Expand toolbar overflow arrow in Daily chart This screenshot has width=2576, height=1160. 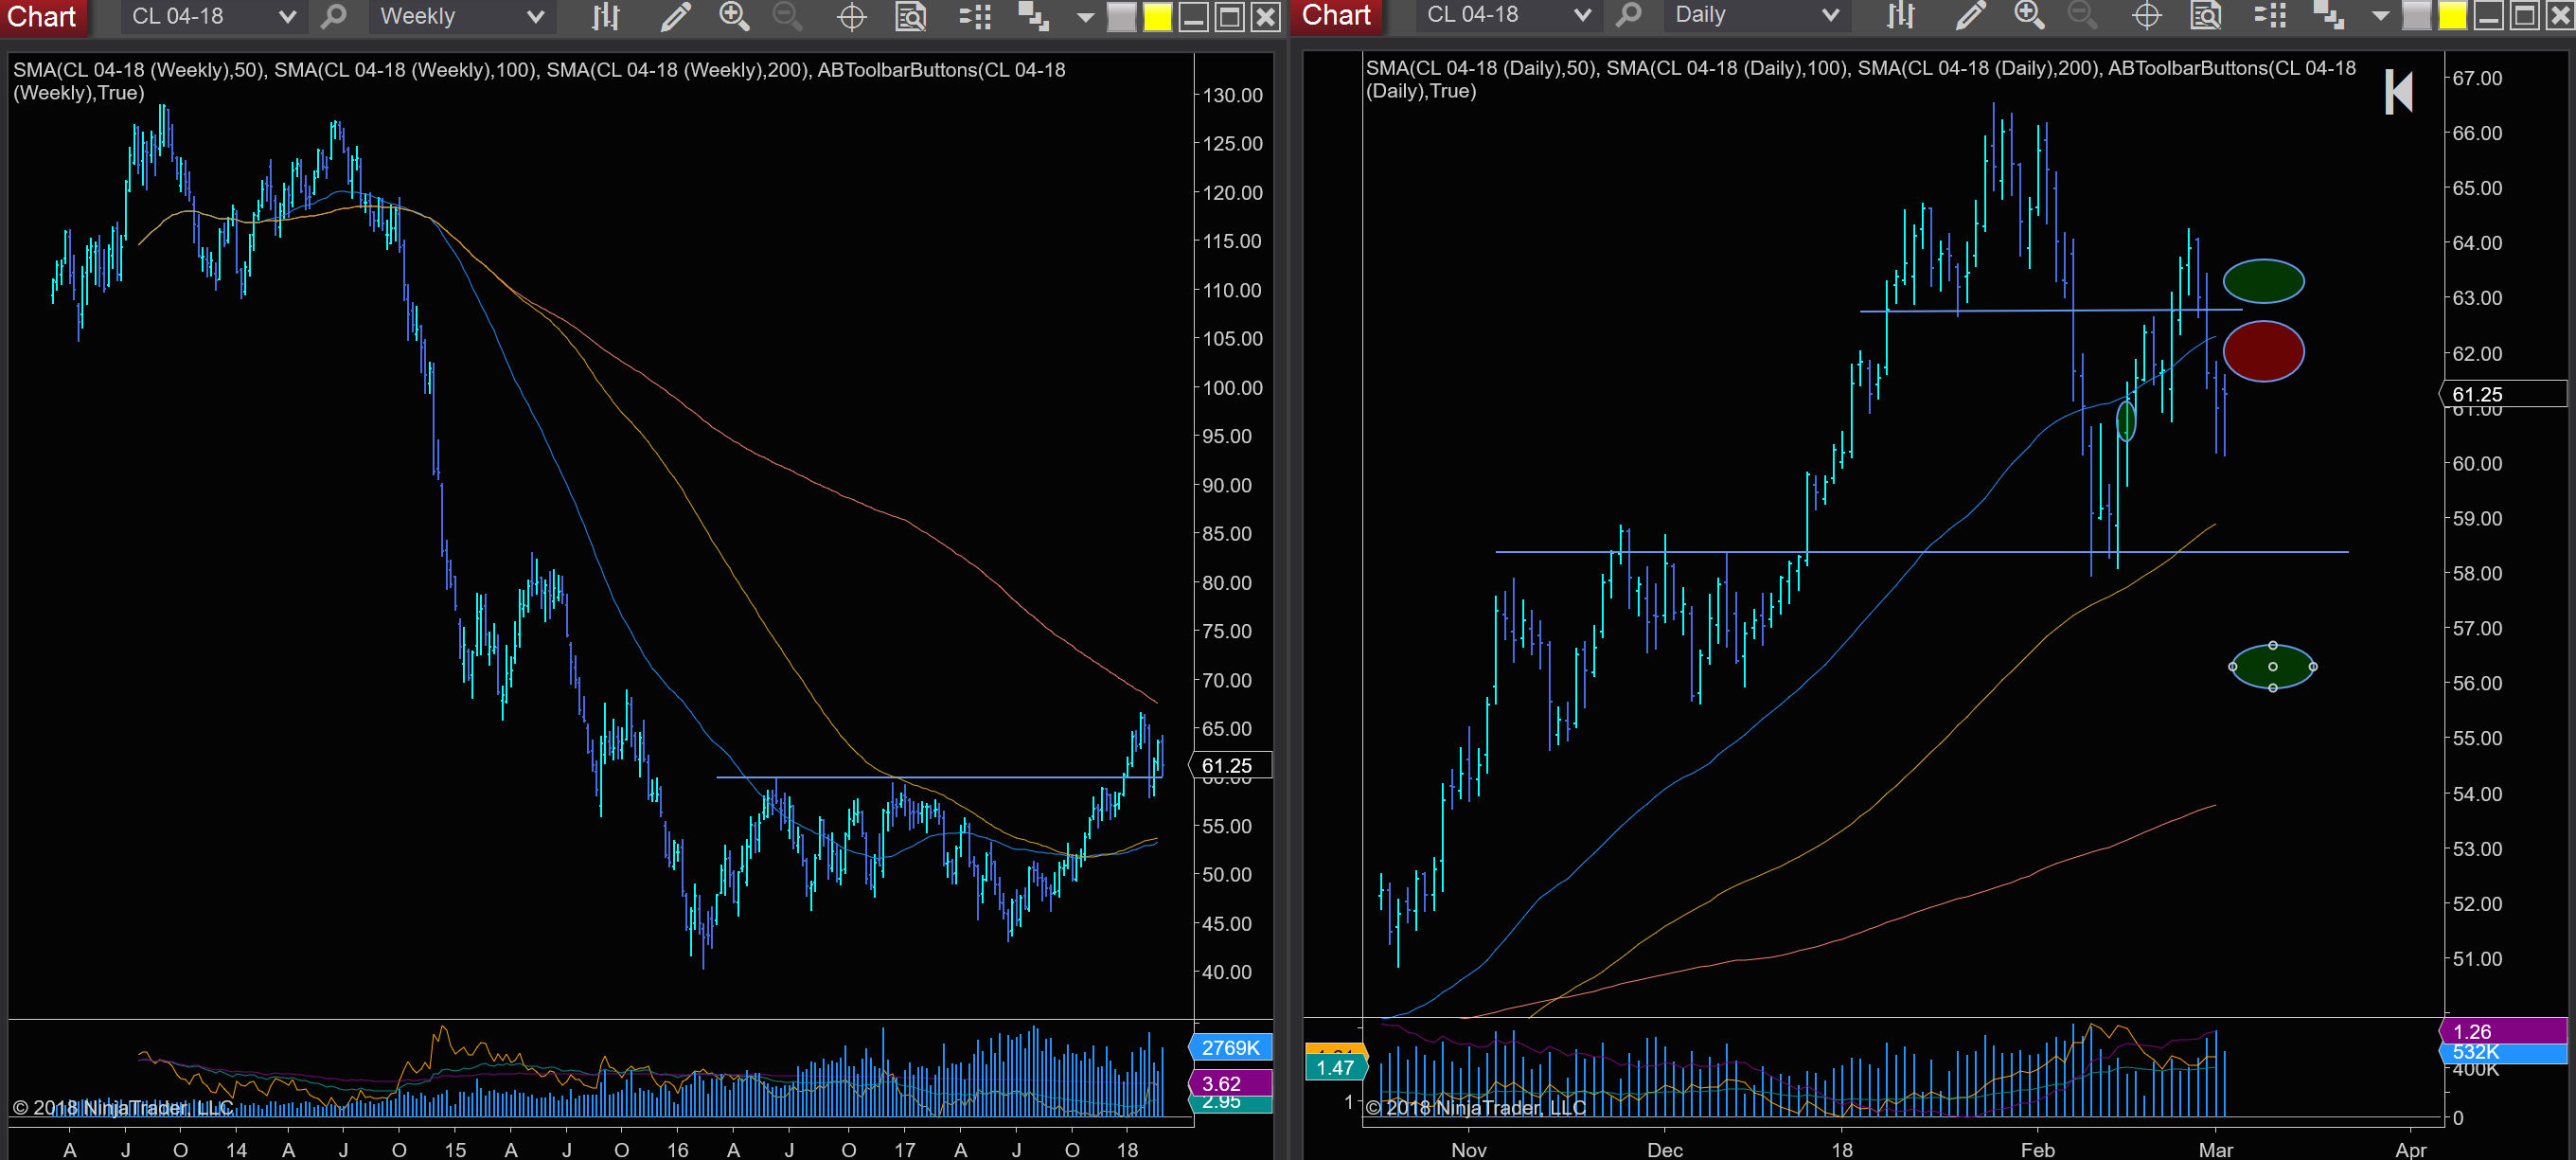[2380, 16]
